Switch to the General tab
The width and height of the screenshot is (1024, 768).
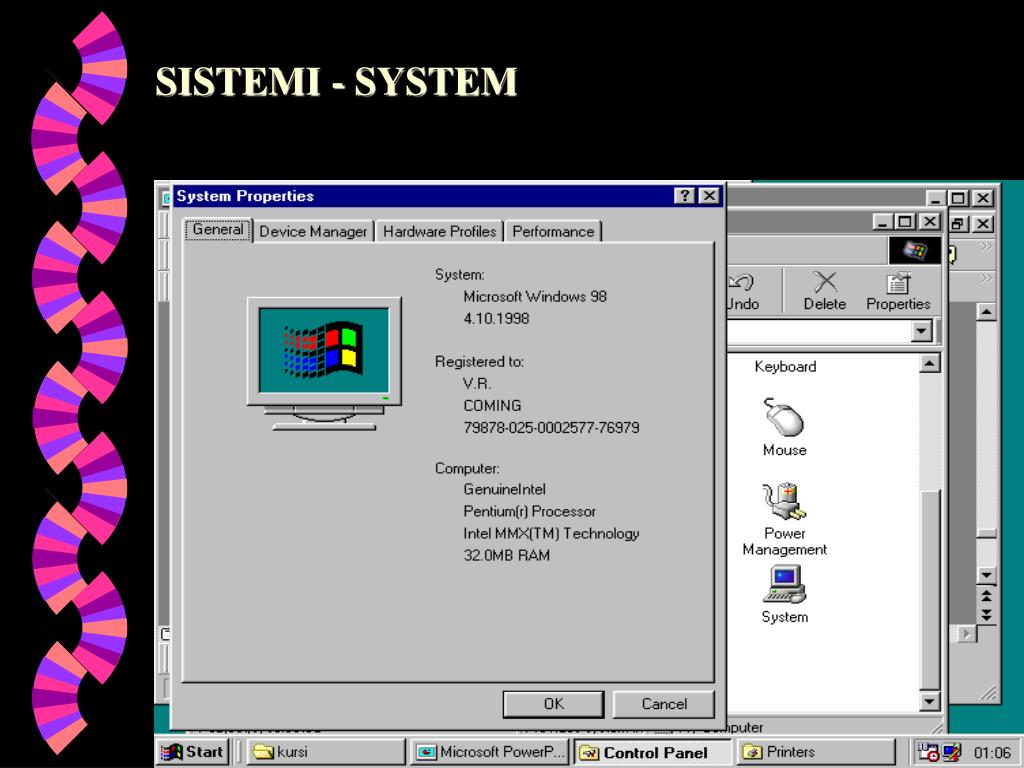(x=218, y=230)
